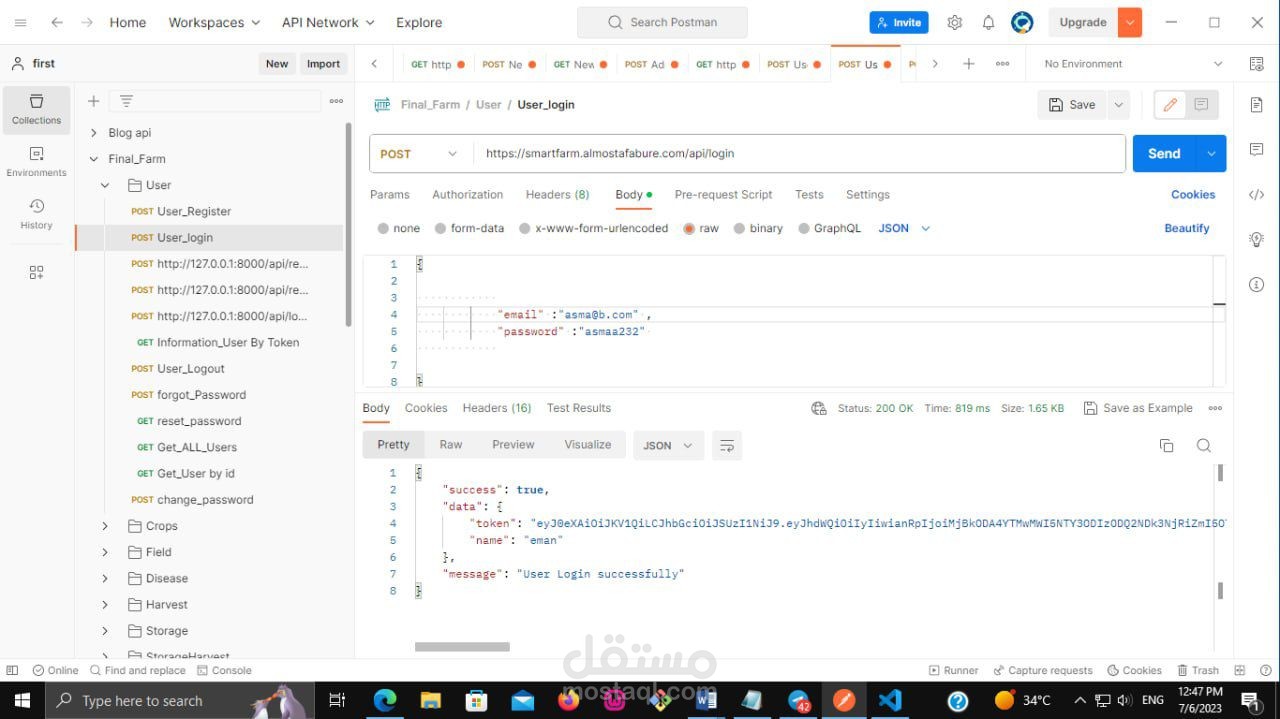Open Visual Studio Code from taskbar
This screenshot has width=1280, height=719.
pyautogui.click(x=889, y=700)
